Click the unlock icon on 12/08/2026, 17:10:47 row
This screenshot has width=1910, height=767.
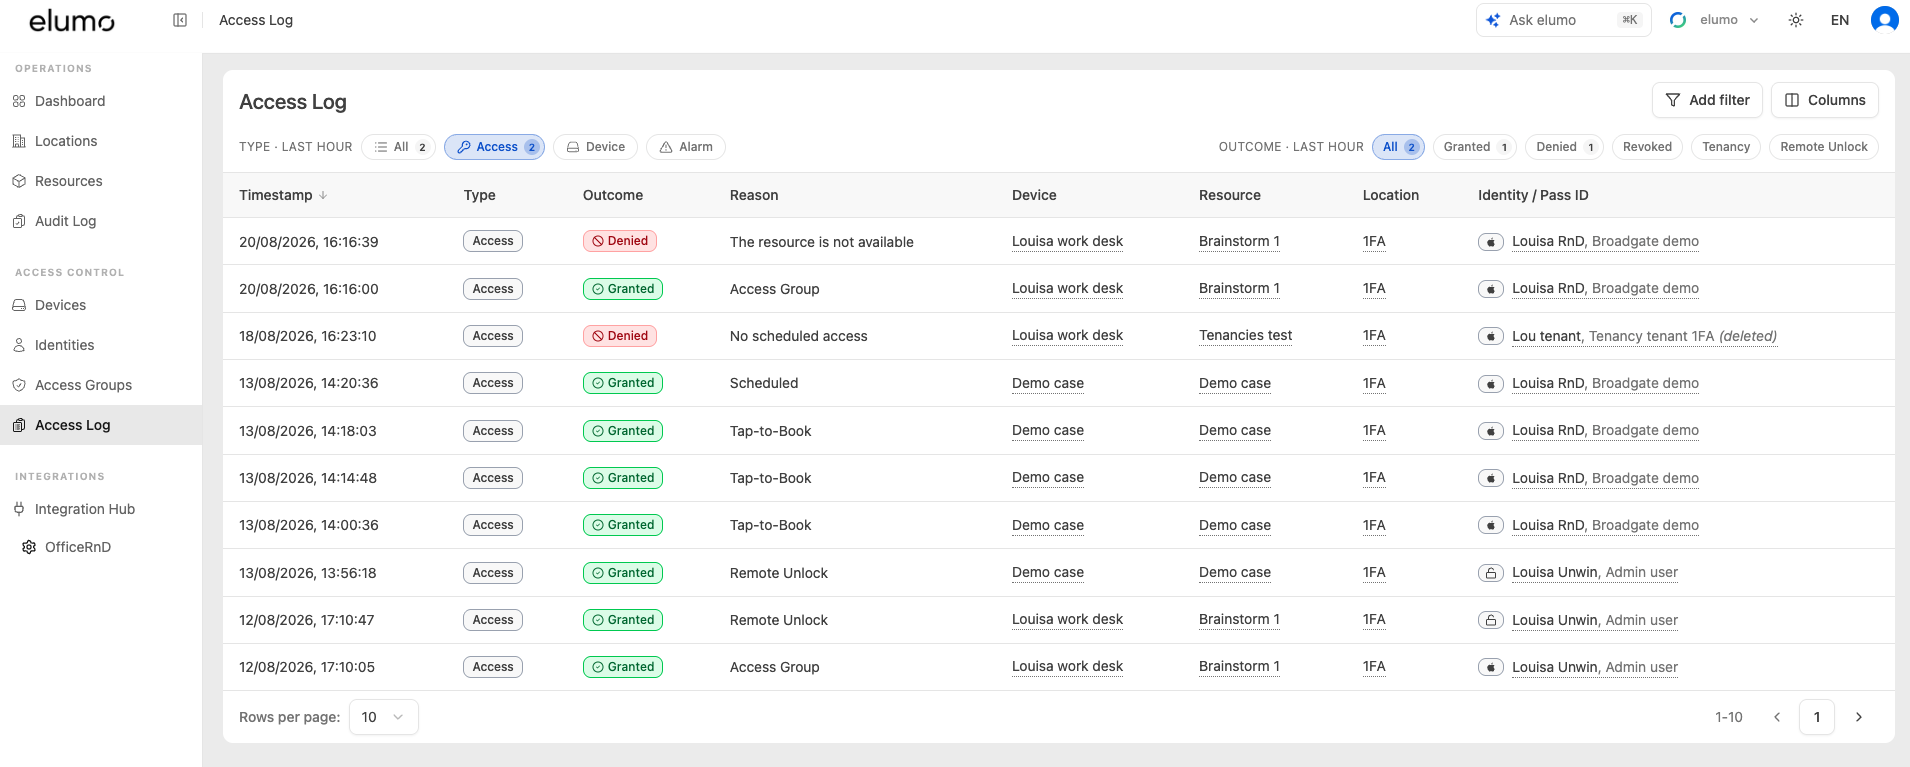click(1491, 620)
